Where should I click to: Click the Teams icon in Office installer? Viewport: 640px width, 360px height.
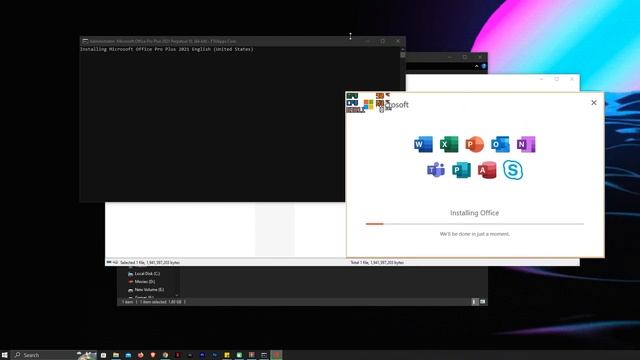click(436, 170)
